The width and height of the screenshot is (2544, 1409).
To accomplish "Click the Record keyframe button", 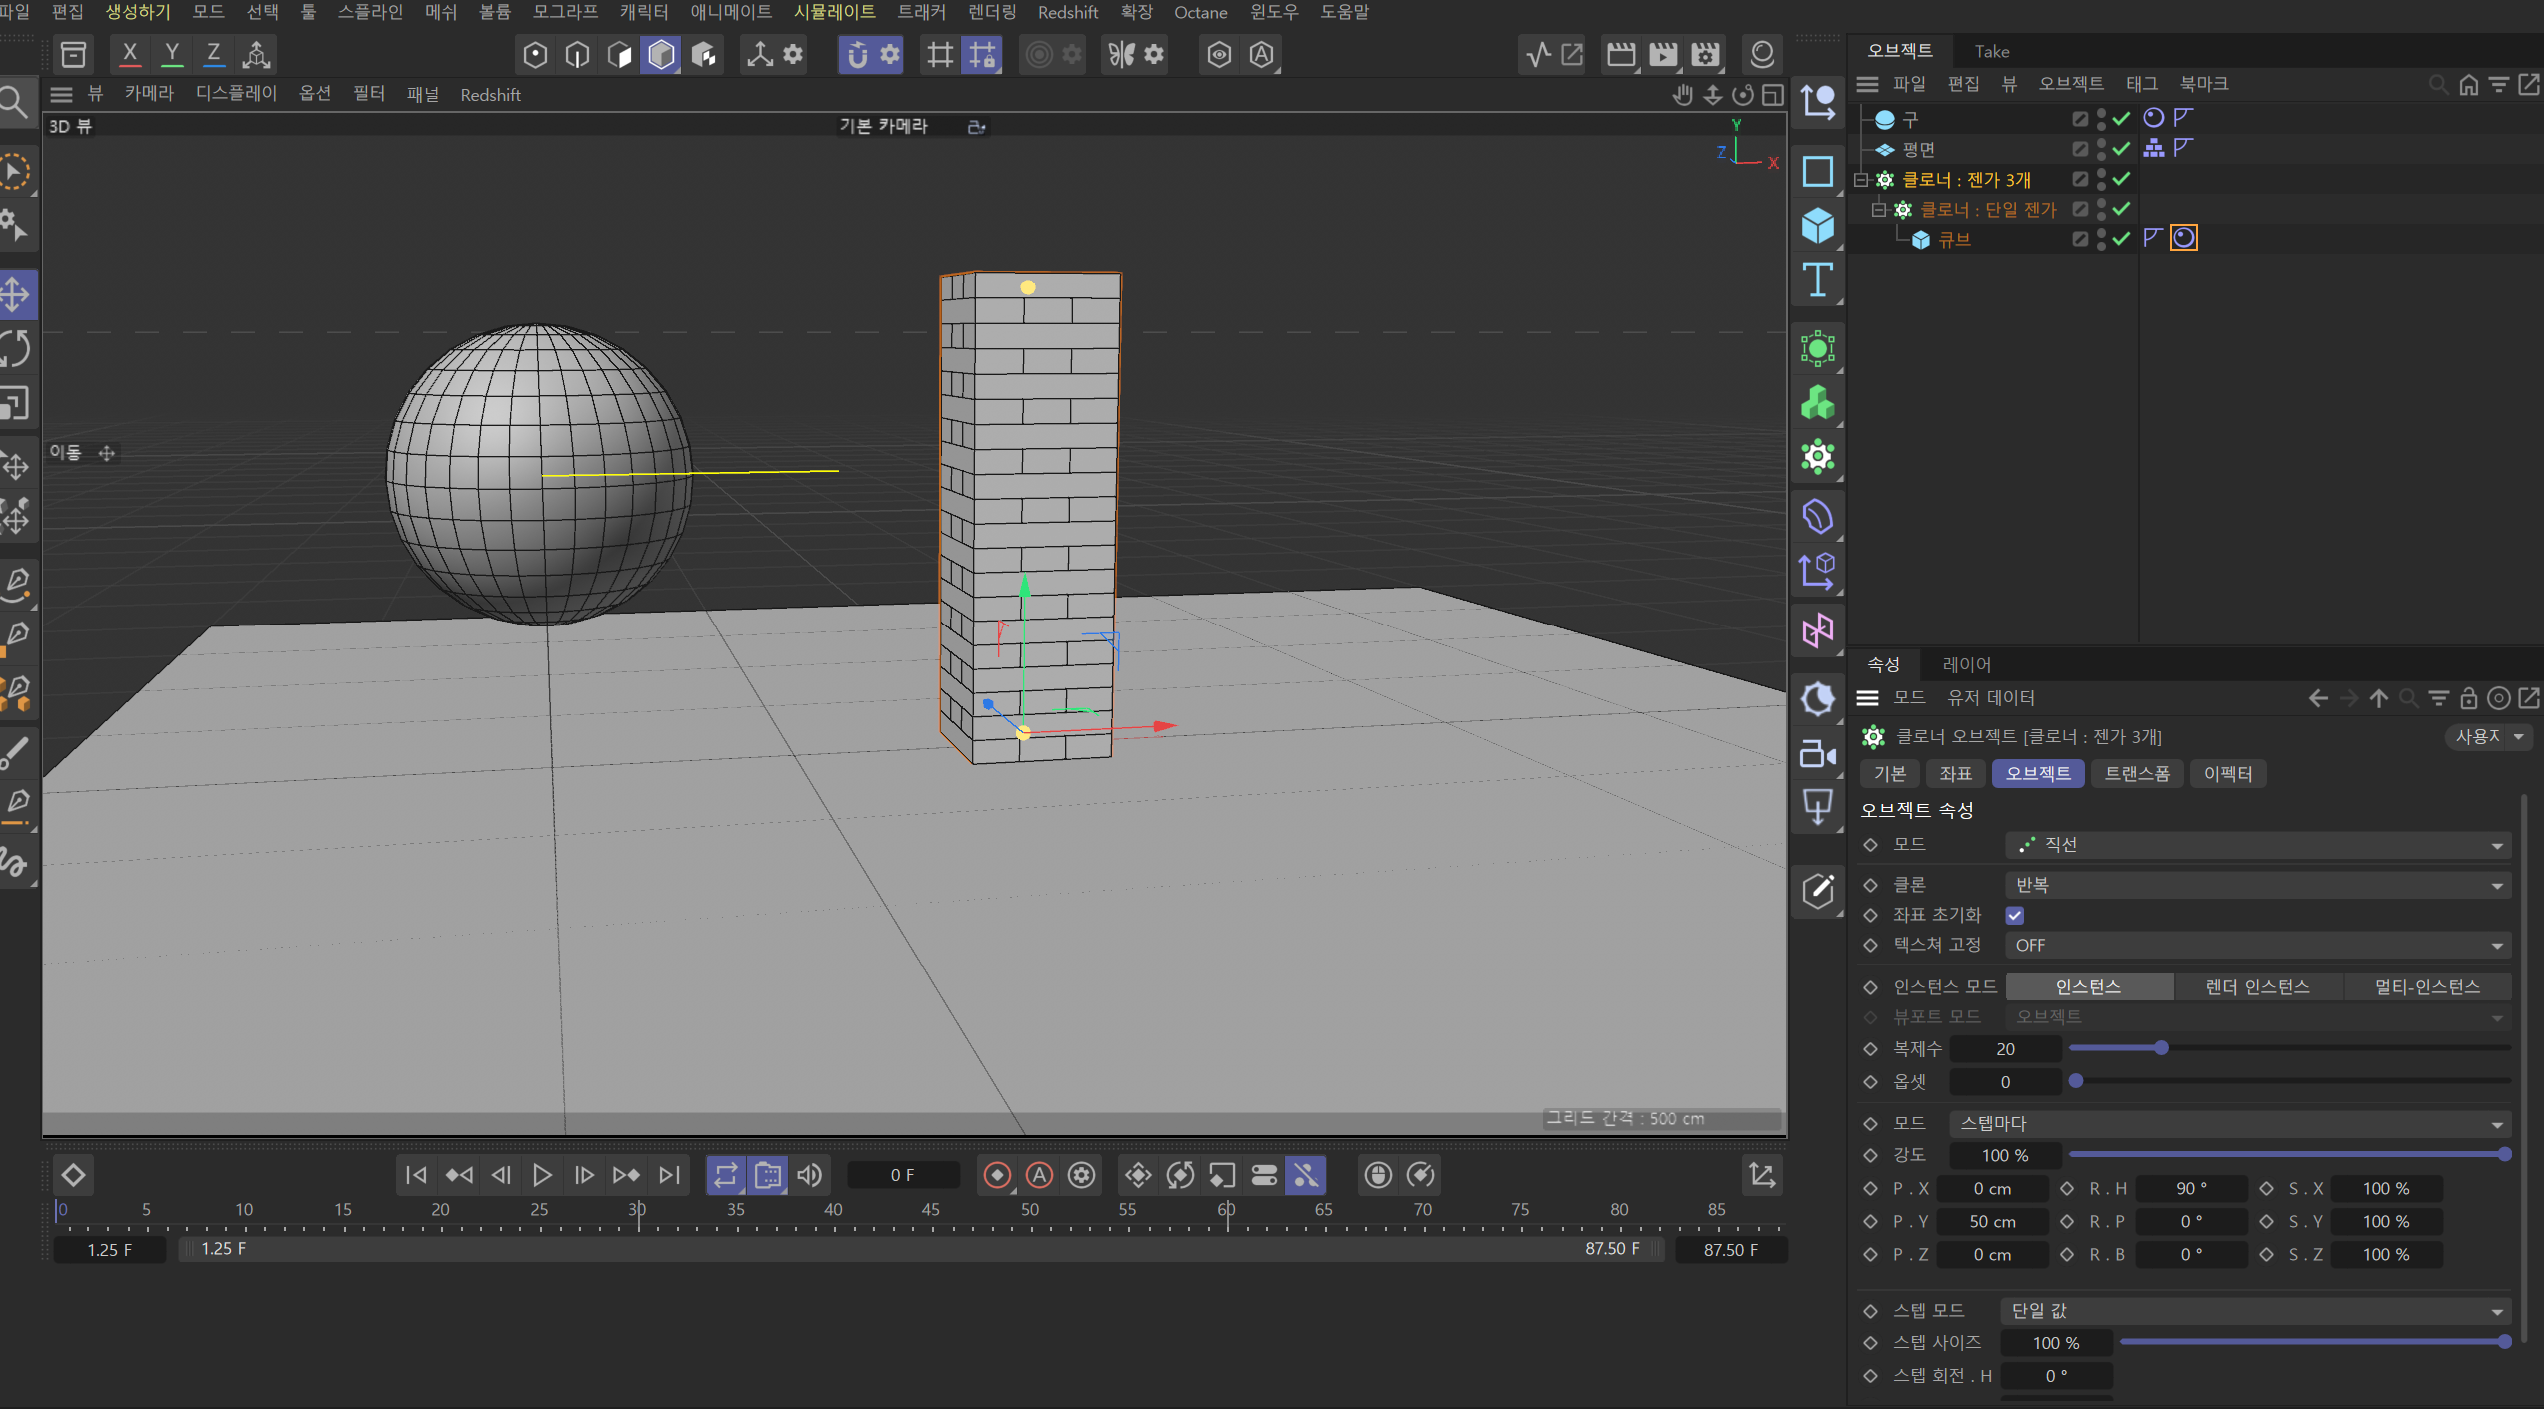I will click(x=997, y=1175).
